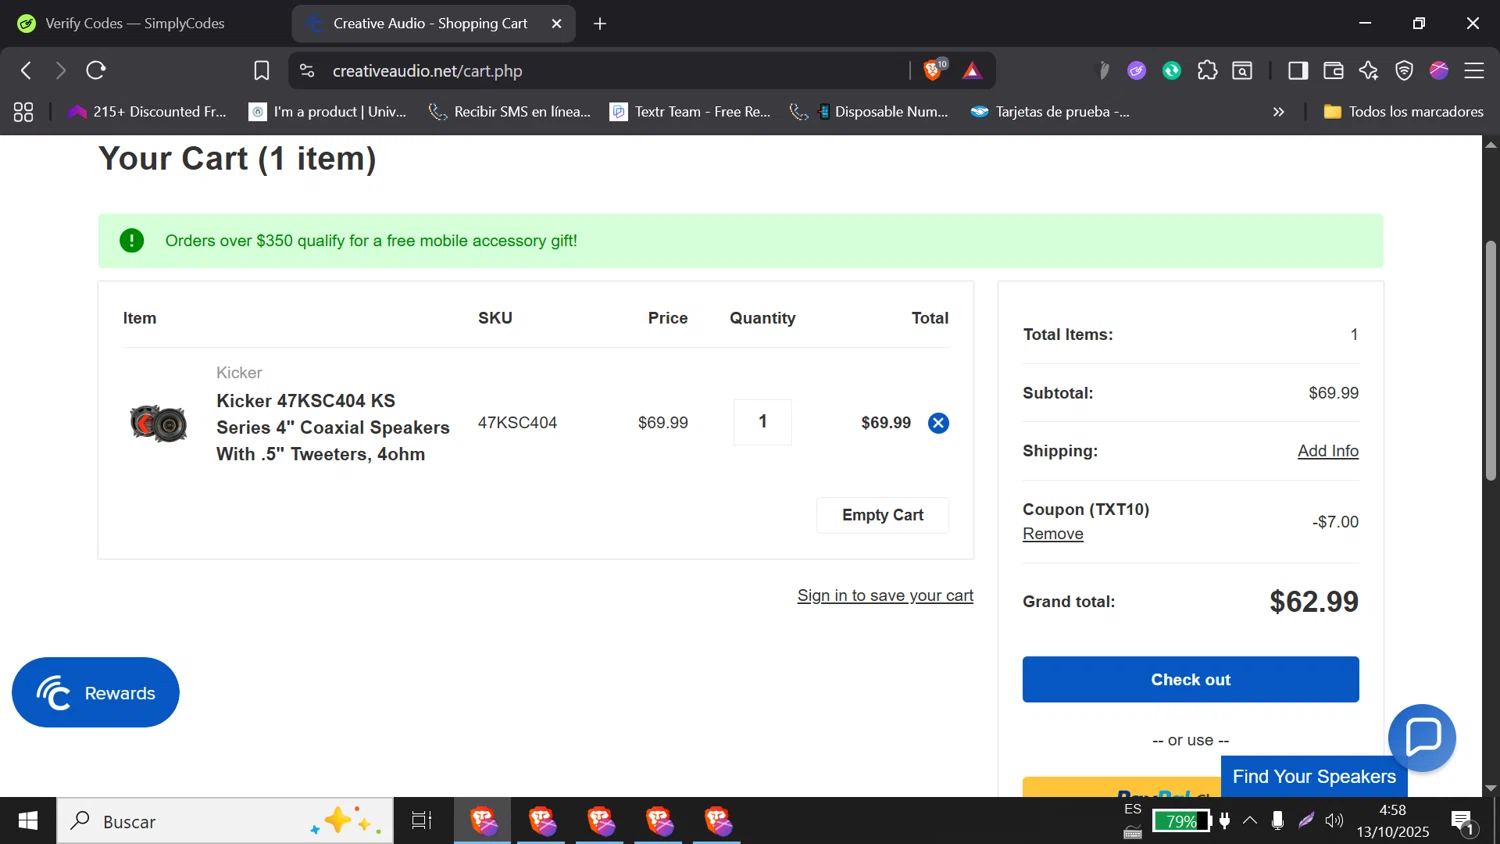Click the free mobile accessory gift notice
The width and height of the screenshot is (1500, 844).
[x=740, y=240]
